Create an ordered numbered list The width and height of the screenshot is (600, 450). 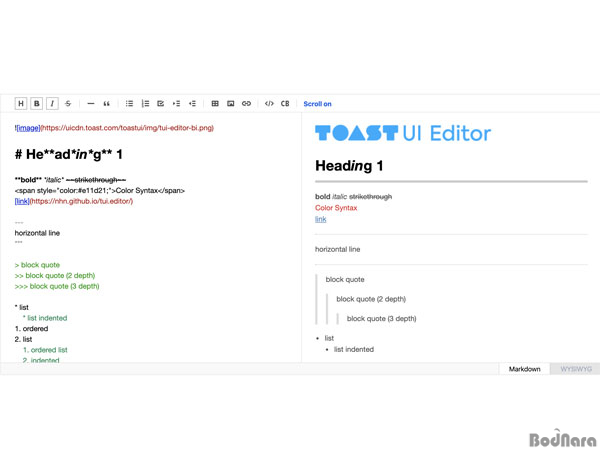pos(145,103)
